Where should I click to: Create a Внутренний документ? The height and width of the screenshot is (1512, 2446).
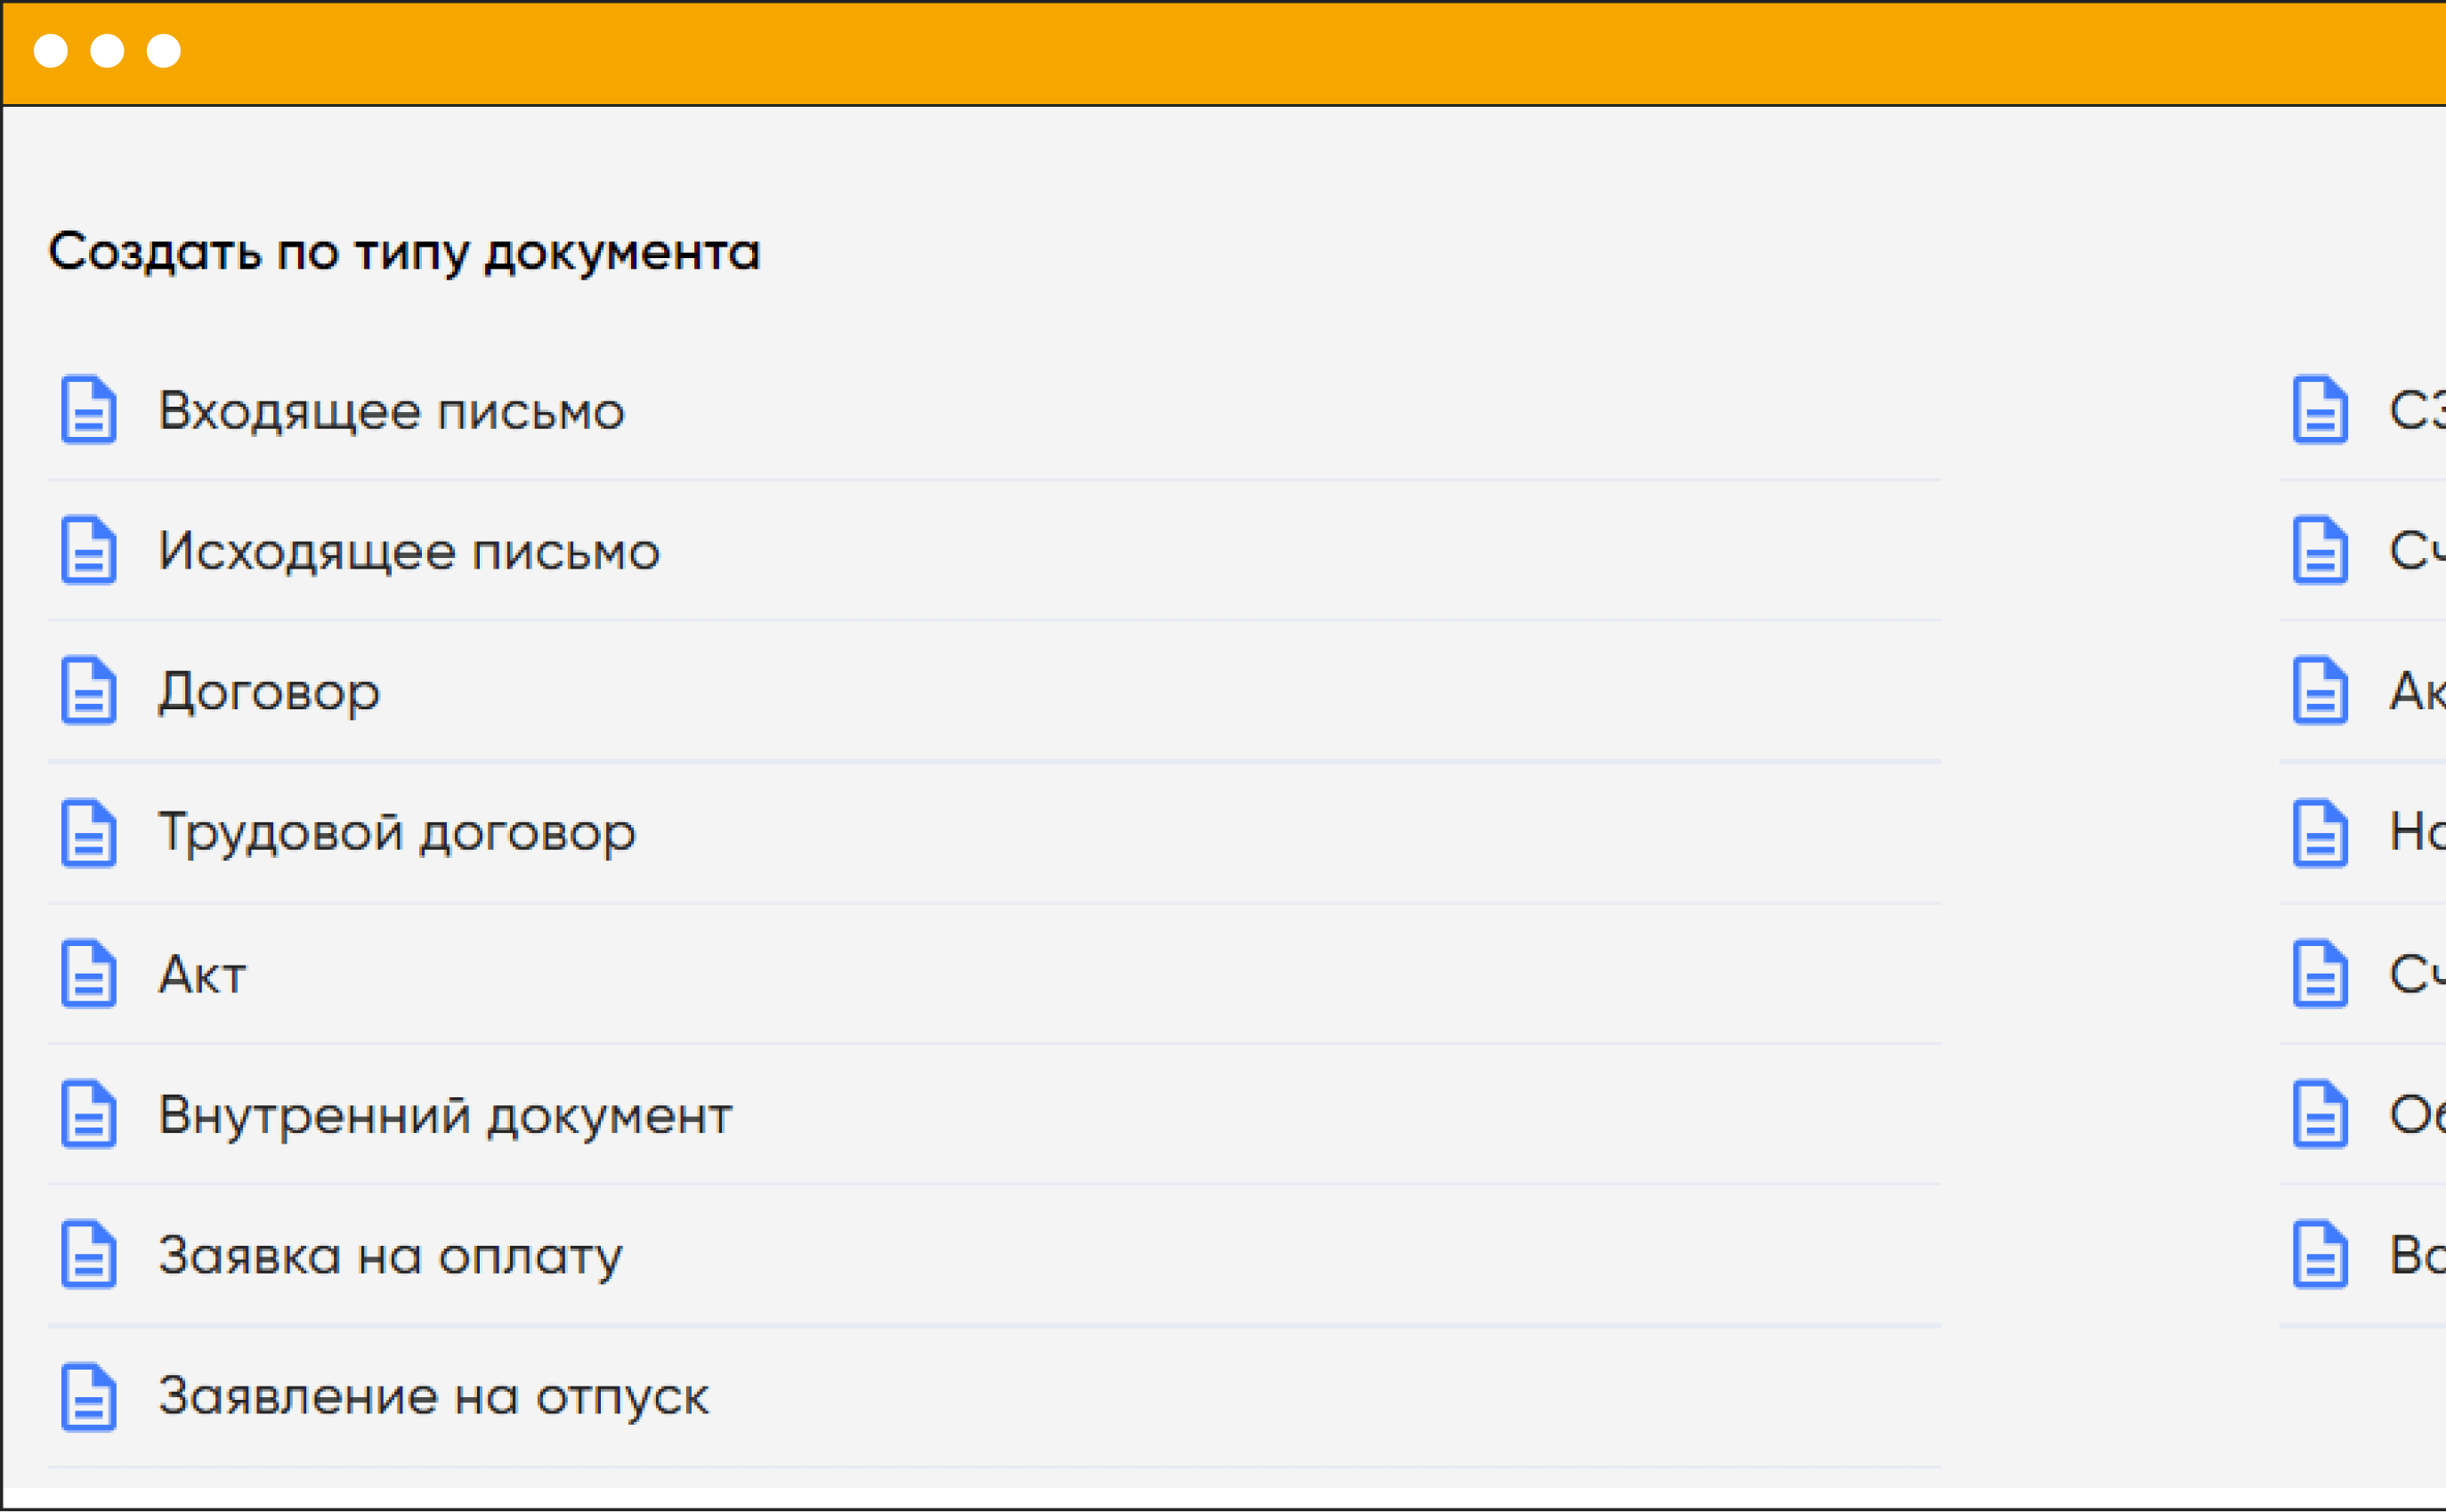coord(445,1115)
